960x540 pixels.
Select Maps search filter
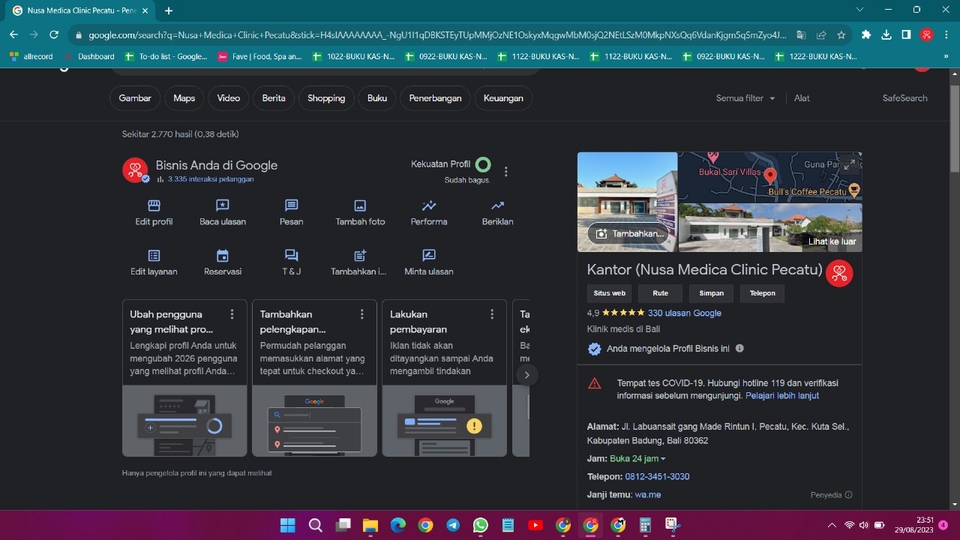tap(184, 98)
